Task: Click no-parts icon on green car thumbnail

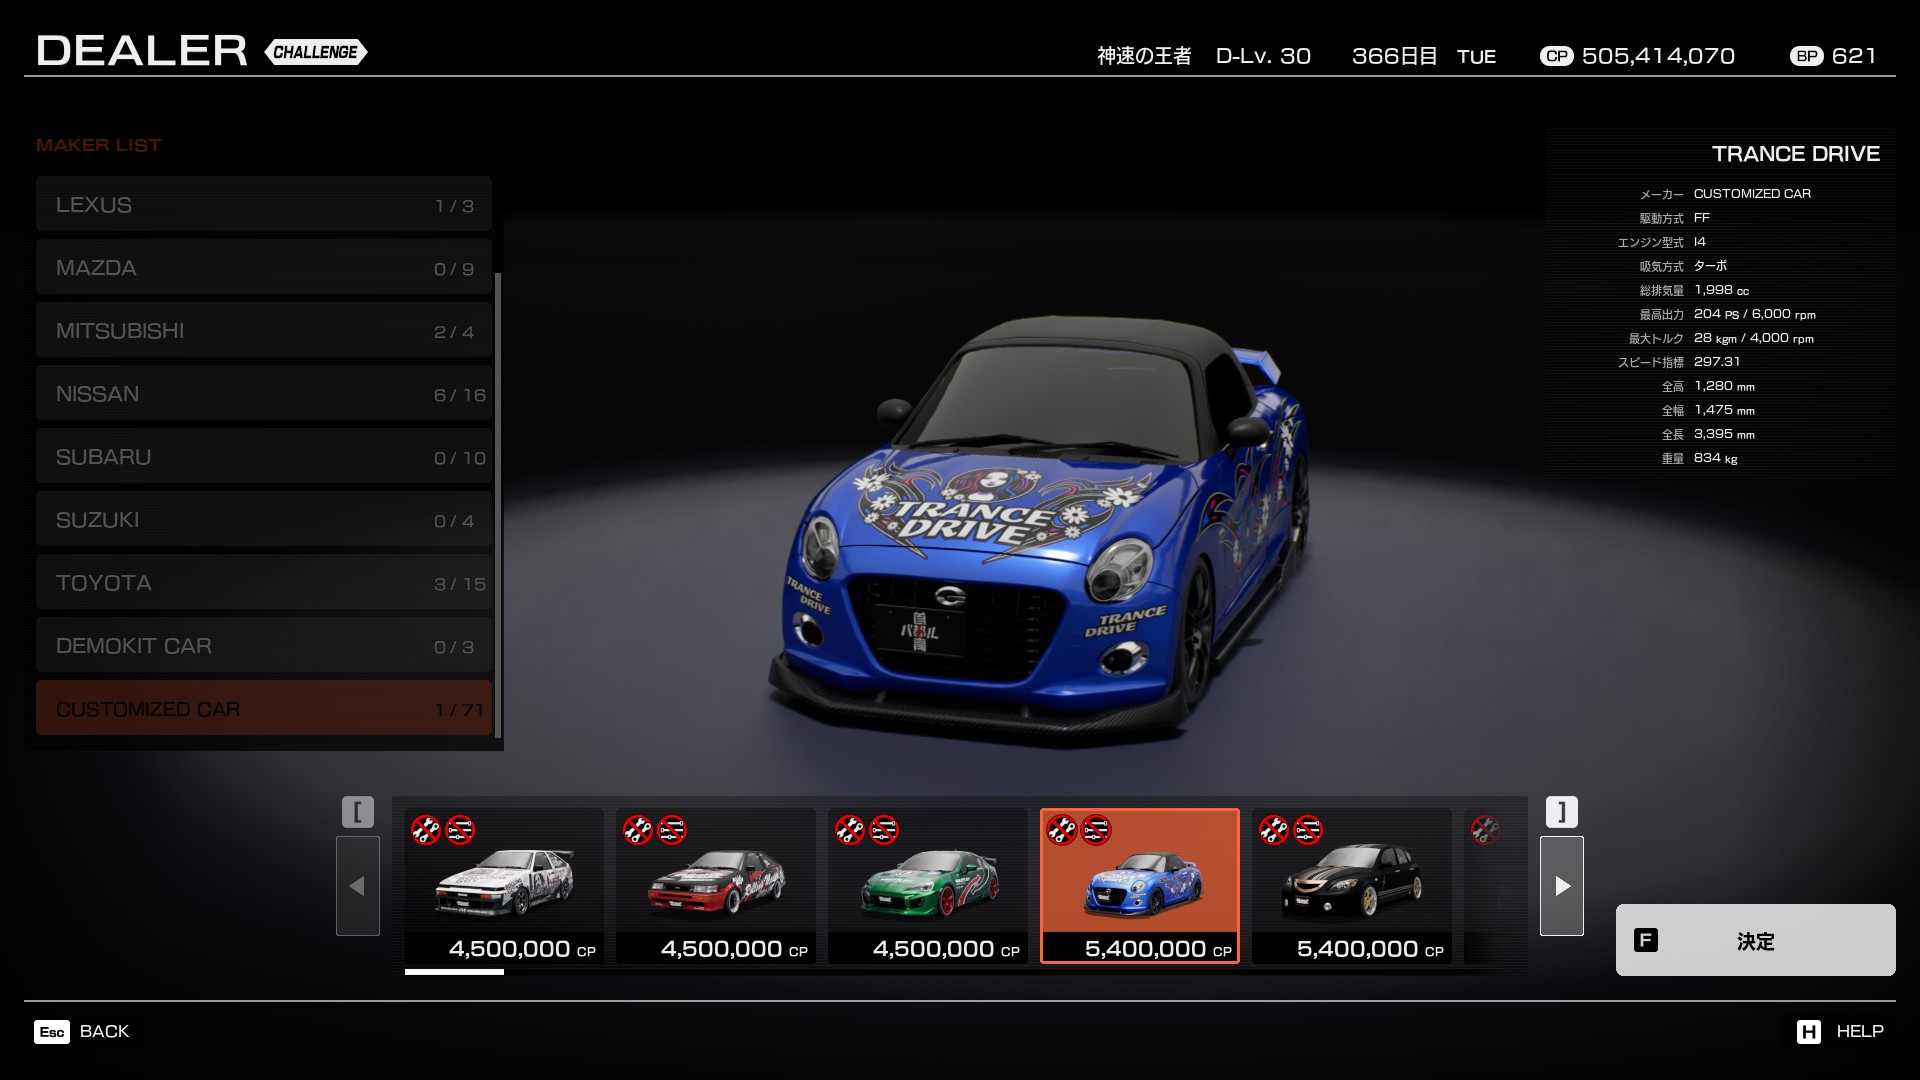Action: point(884,830)
